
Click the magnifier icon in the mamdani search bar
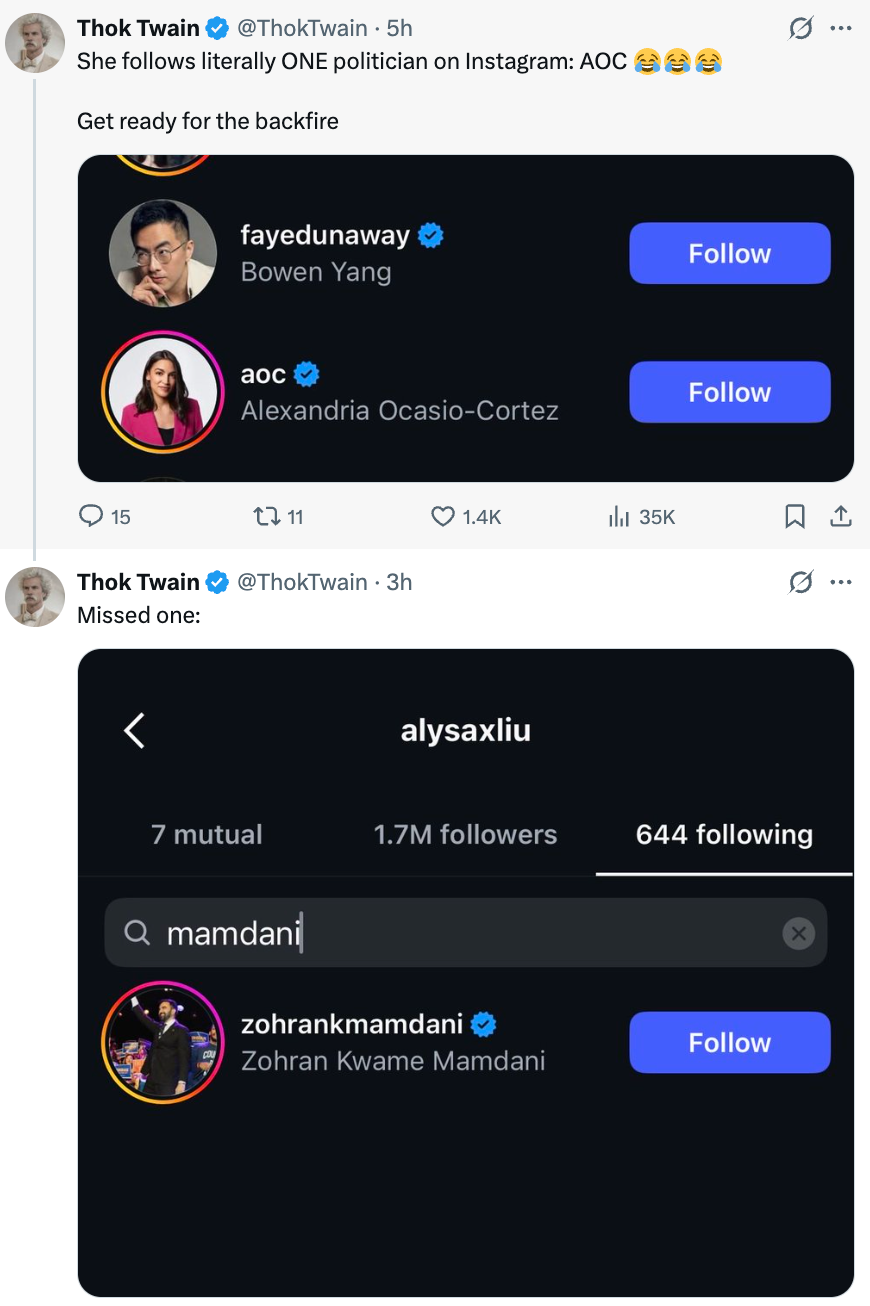click(x=137, y=932)
